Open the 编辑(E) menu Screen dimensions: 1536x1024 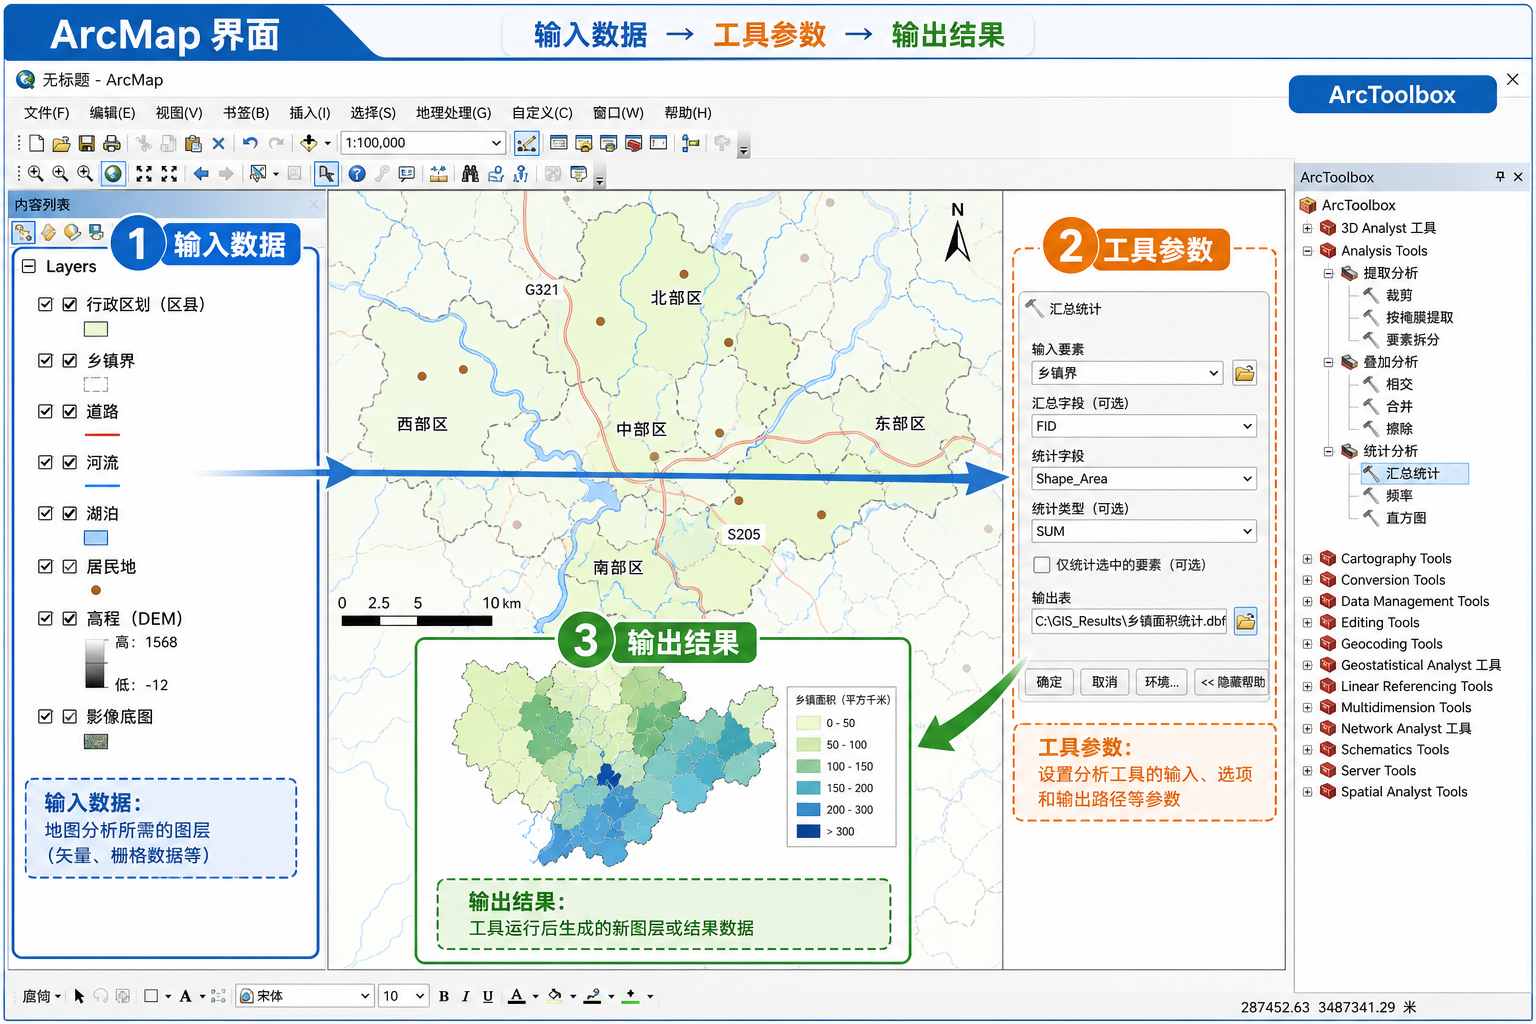click(x=112, y=113)
